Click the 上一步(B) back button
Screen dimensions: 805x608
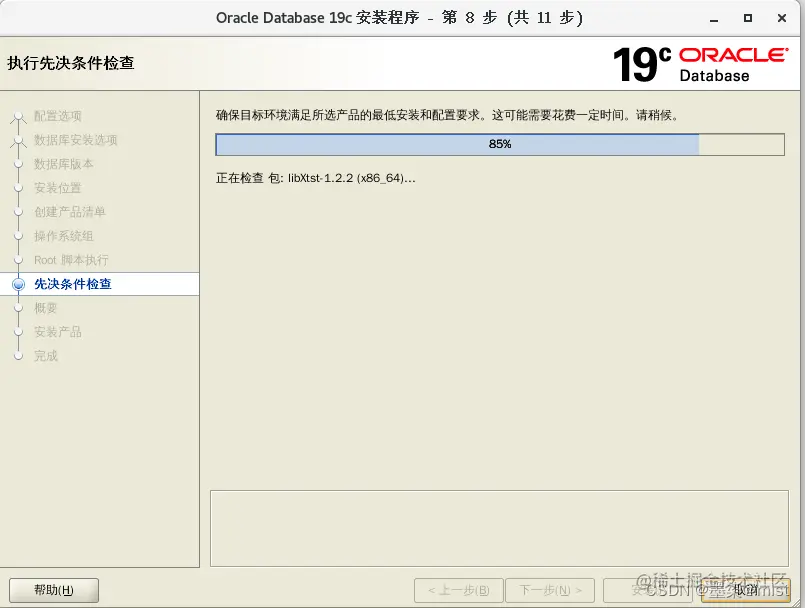(x=458, y=590)
